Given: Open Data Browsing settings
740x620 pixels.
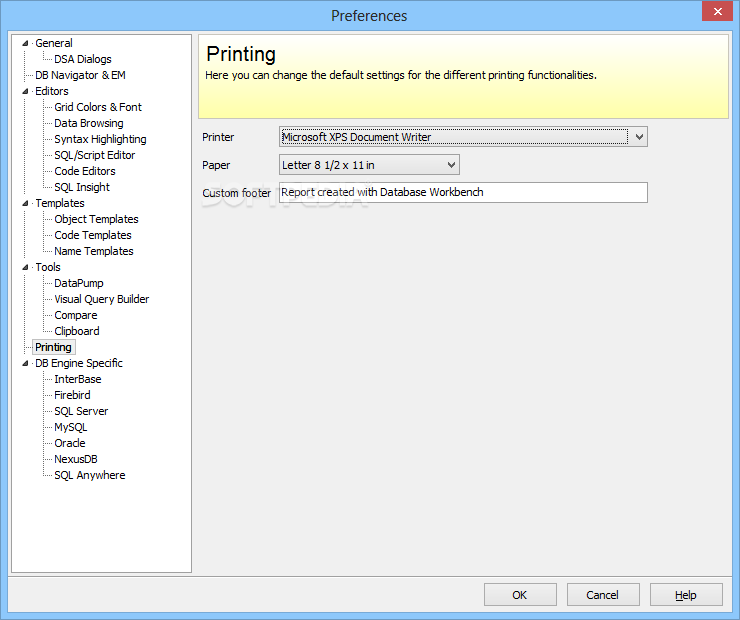Looking at the screenshot, I should pyautogui.click(x=89, y=123).
